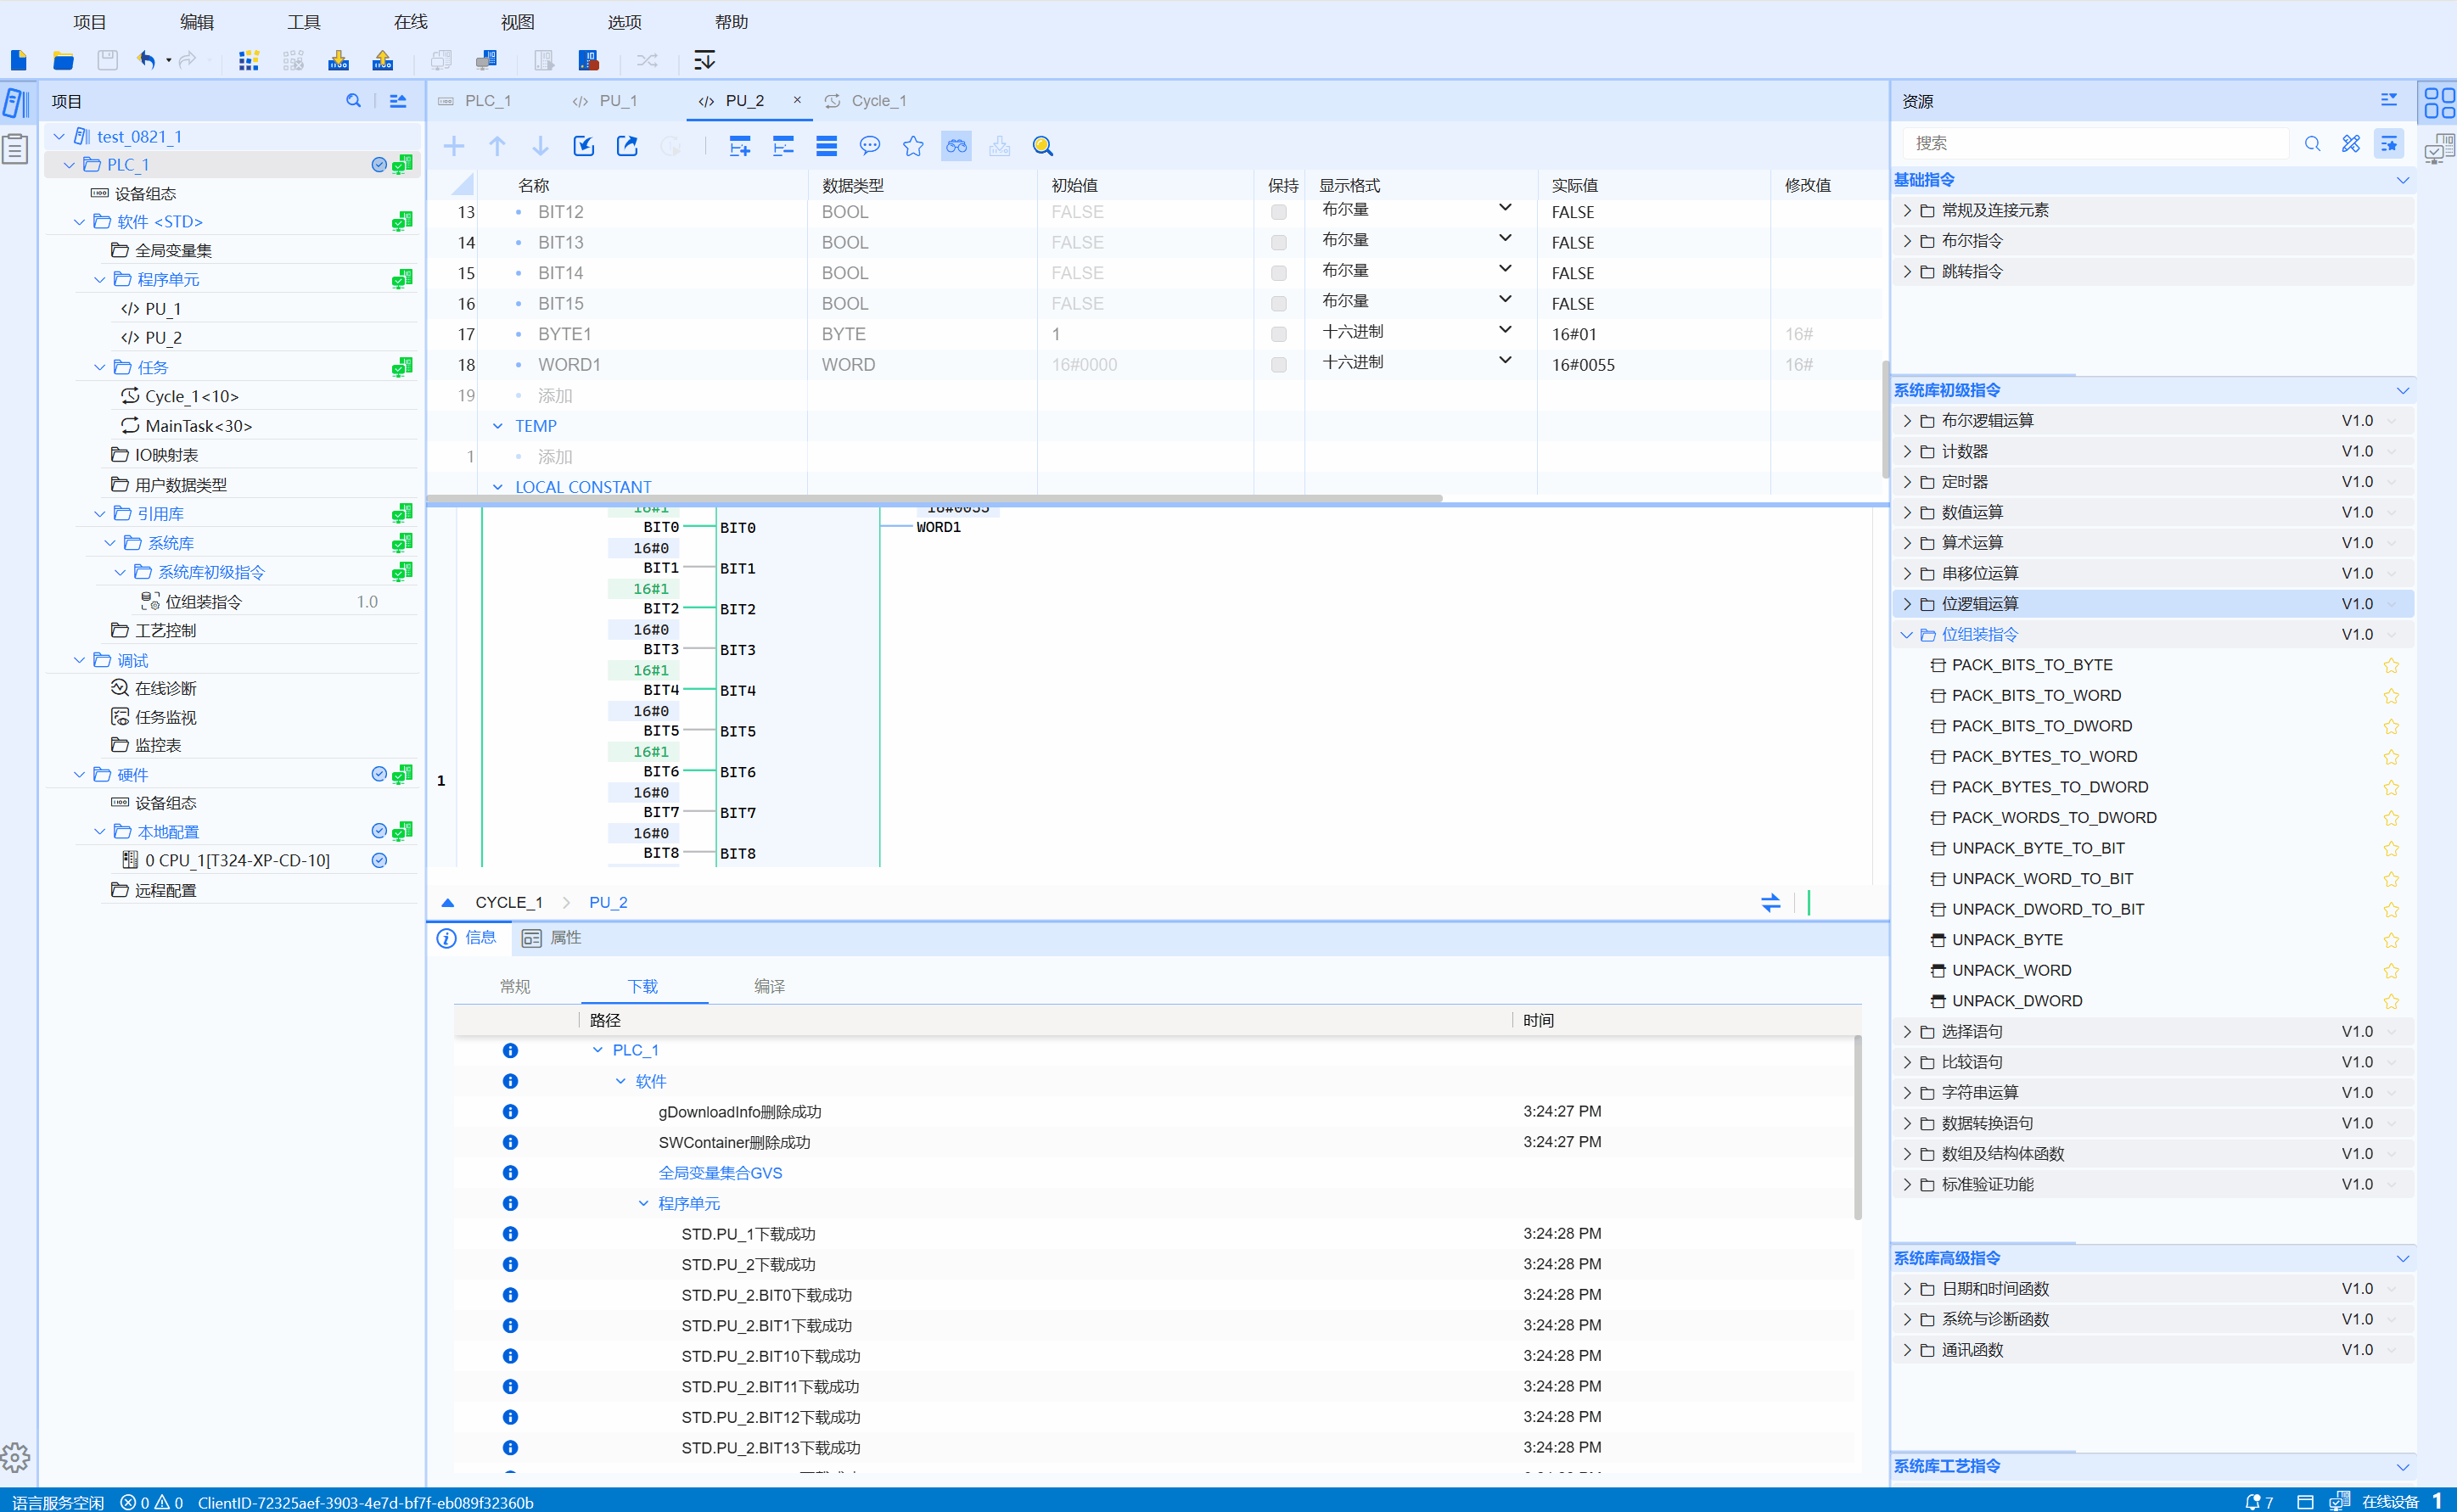The image size is (2457, 1512).
Task: Open display format dropdown for WORD1
Action: [x=1504, y=361]
